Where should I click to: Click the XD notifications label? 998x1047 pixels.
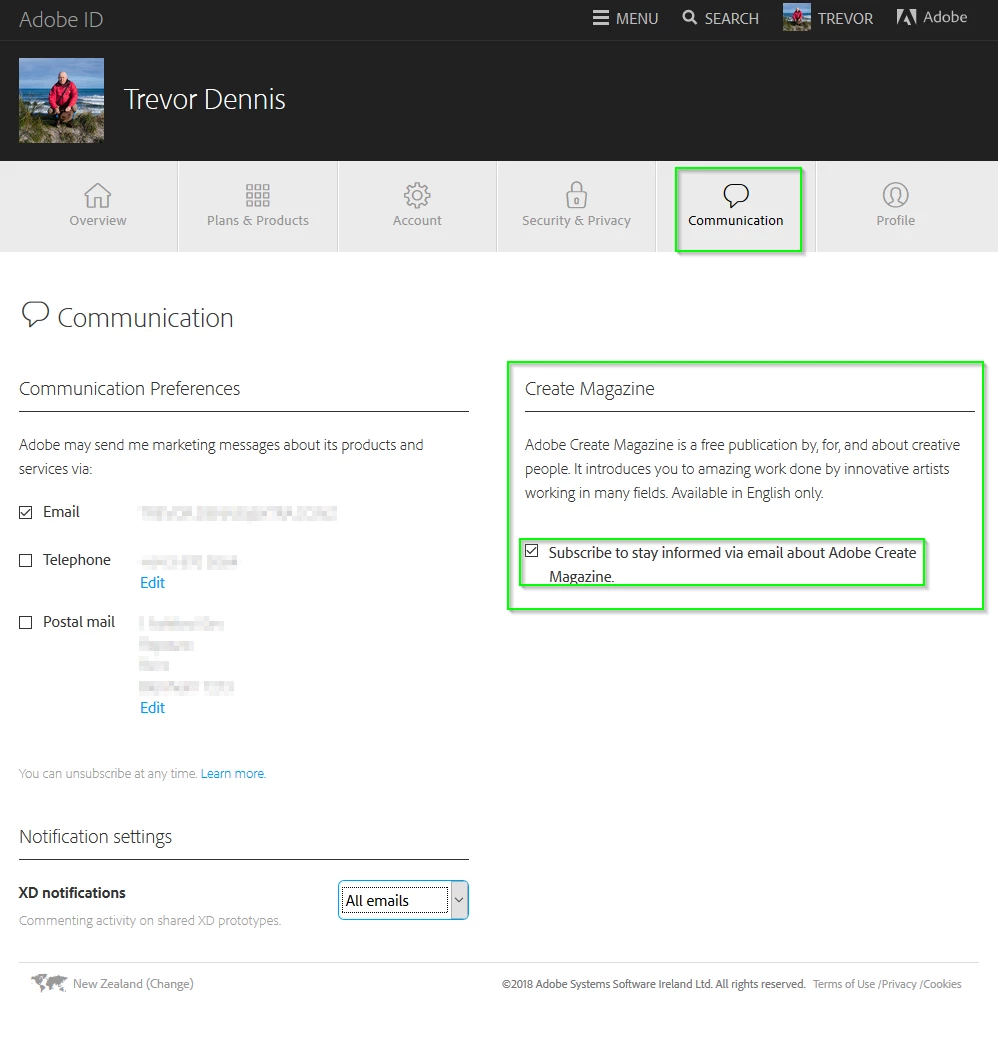click(72, 893)
